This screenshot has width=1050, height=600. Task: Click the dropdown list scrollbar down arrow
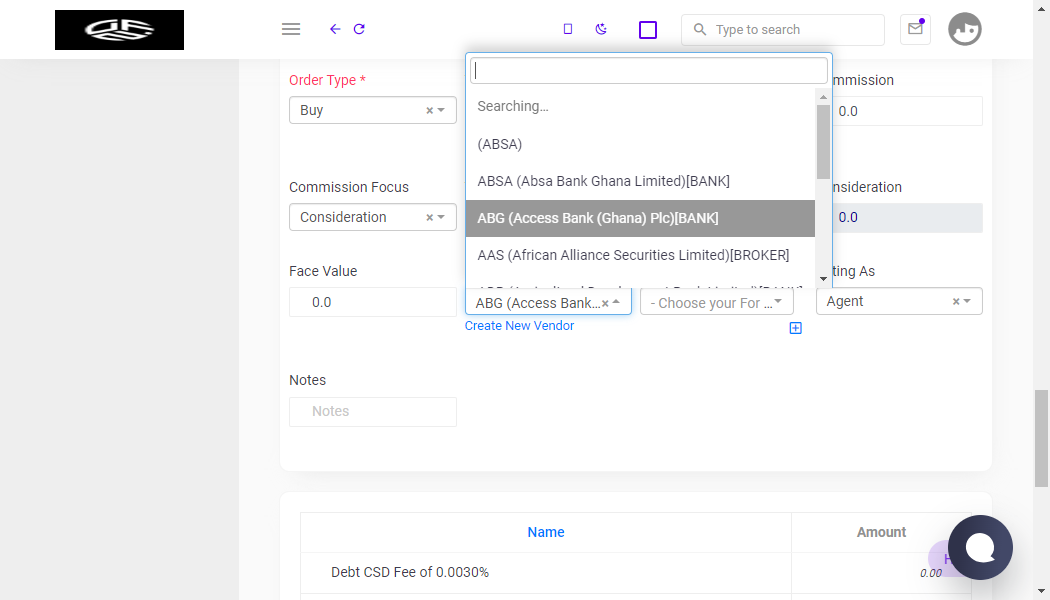[823, 279]
